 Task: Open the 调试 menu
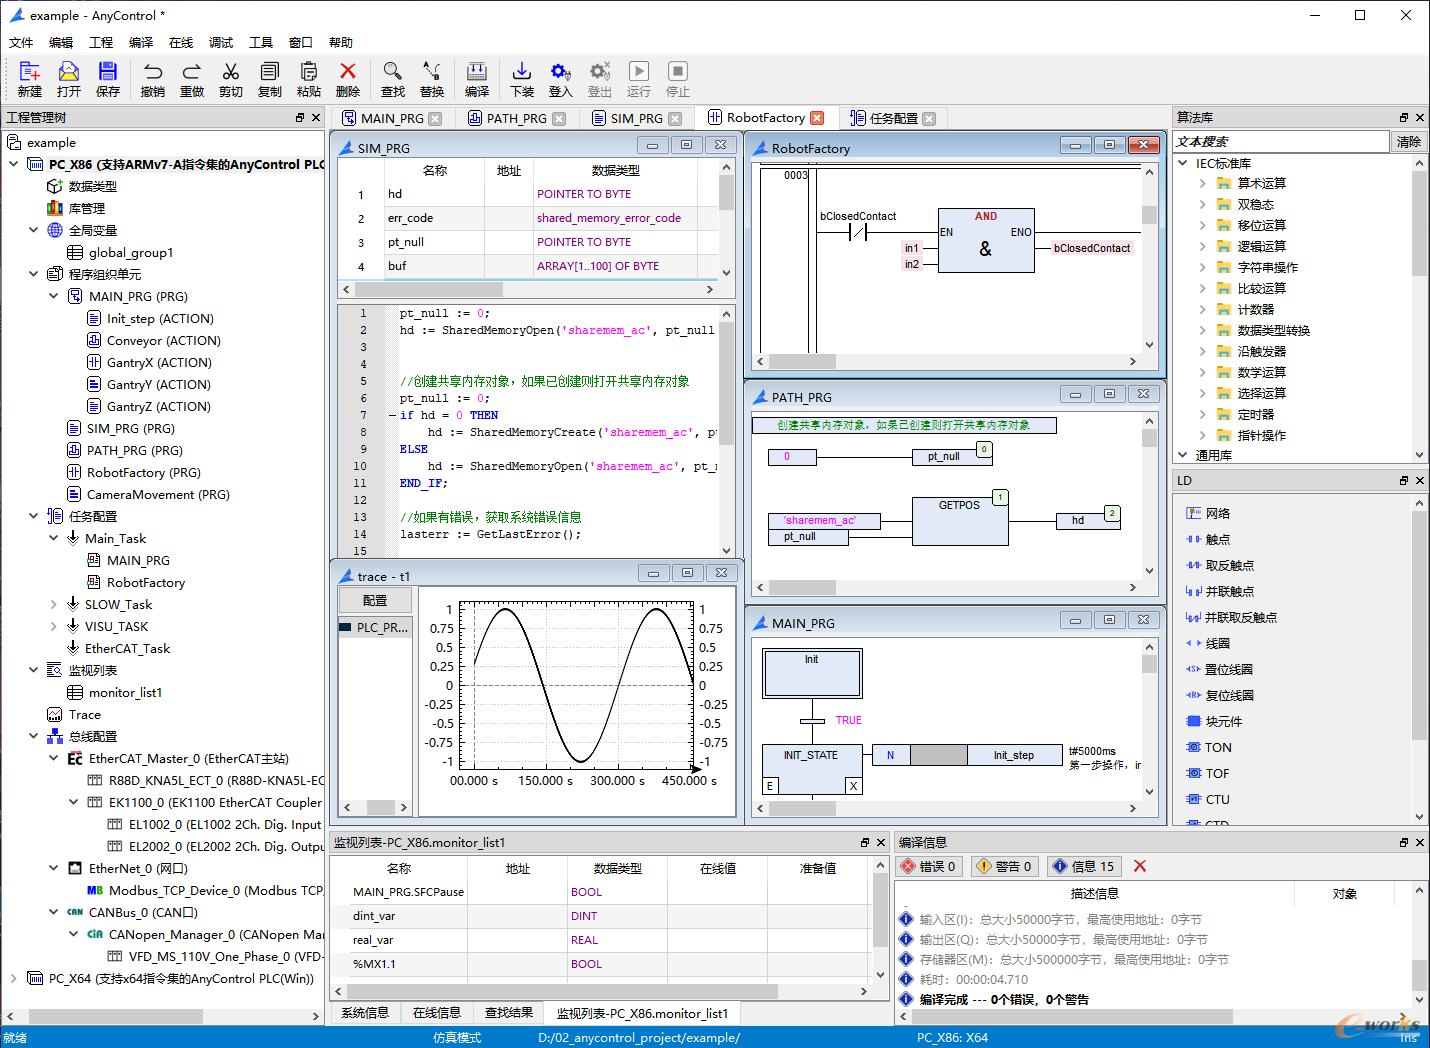[221, 42]
